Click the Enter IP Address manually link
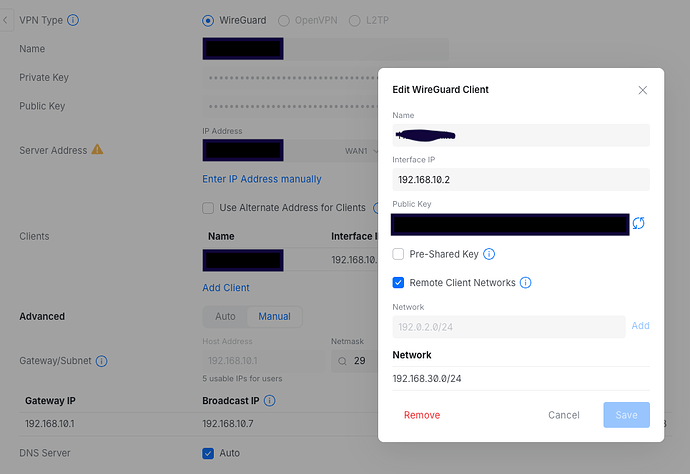This screenshot has height=474, width=690. (262, 179)
